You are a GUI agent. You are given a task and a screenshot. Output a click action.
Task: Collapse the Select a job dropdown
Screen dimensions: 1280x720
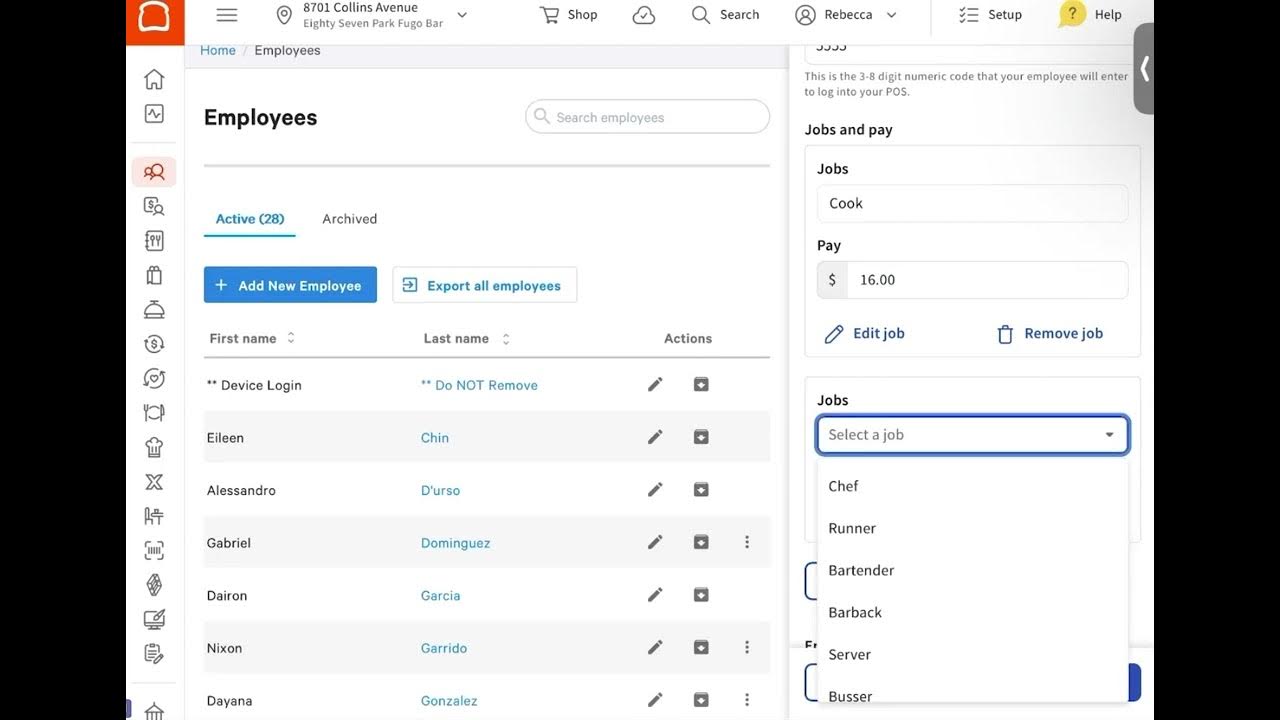click(x=1109, y=435)
